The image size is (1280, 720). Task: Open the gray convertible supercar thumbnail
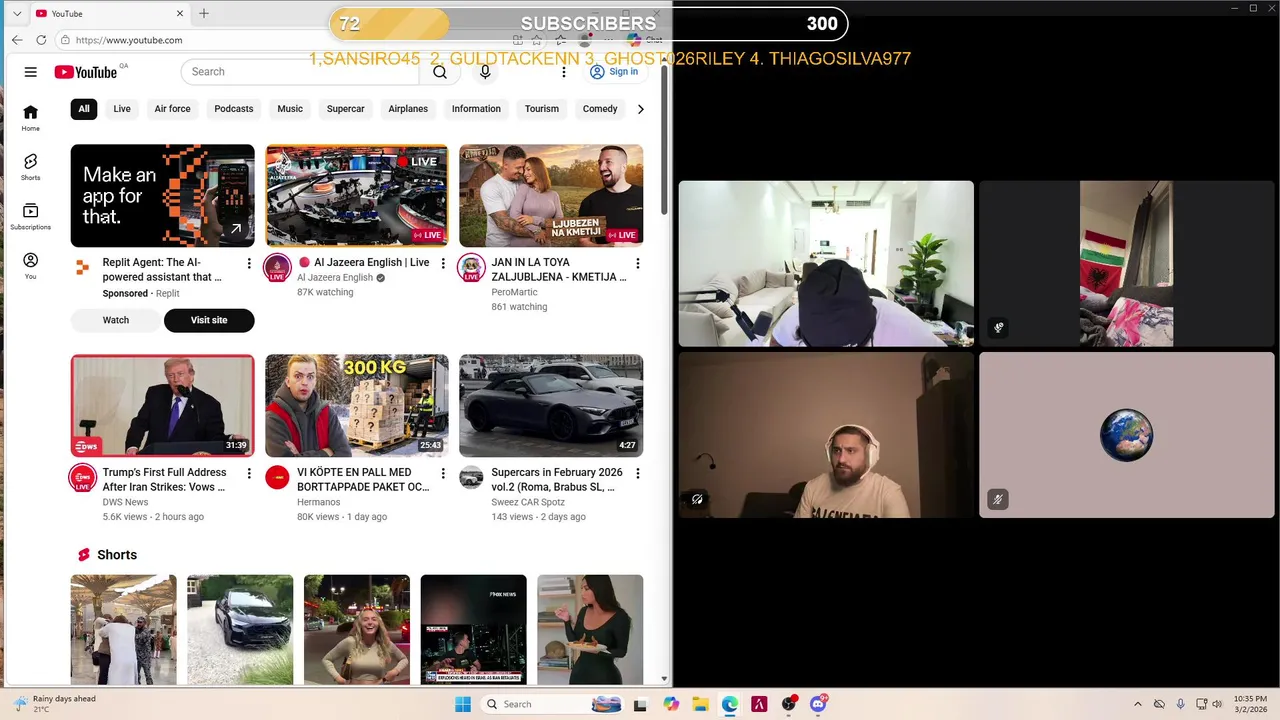[x=551, y=405]
